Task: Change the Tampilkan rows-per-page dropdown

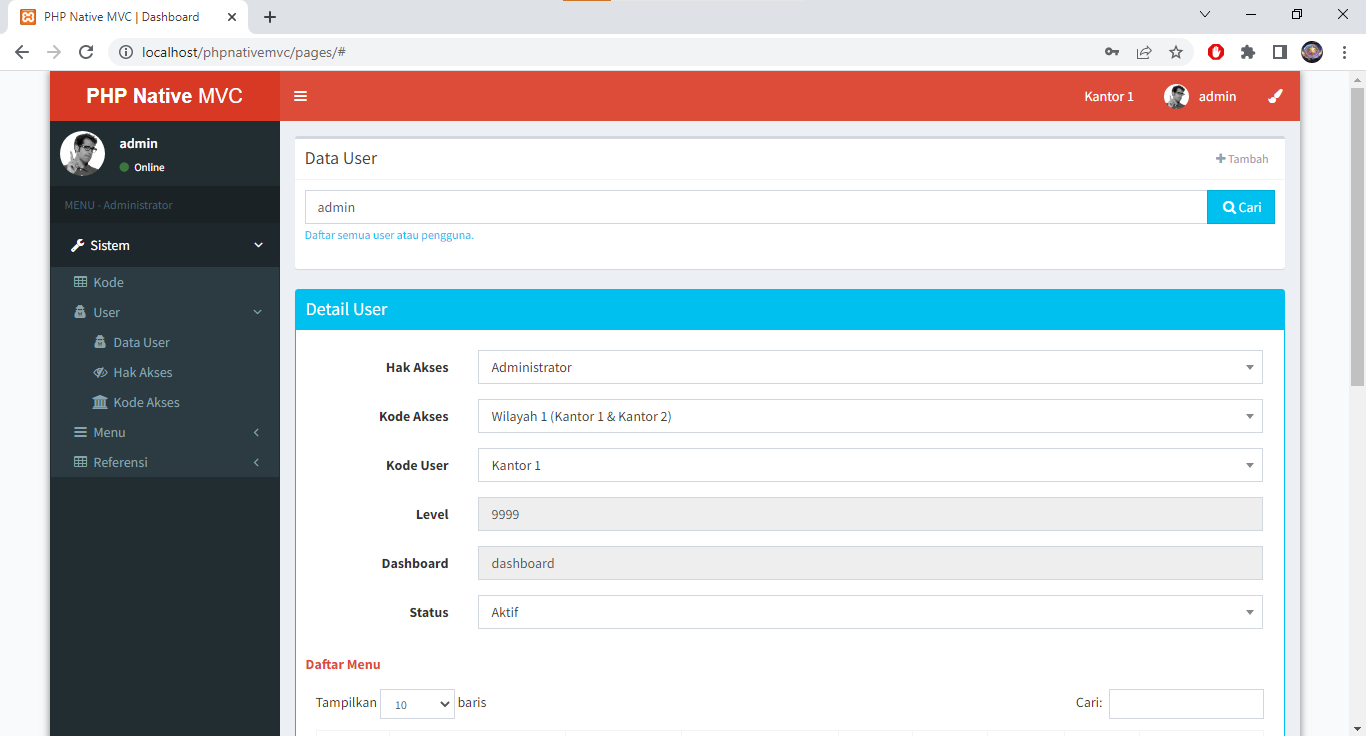Action: (x=417, y=704)
